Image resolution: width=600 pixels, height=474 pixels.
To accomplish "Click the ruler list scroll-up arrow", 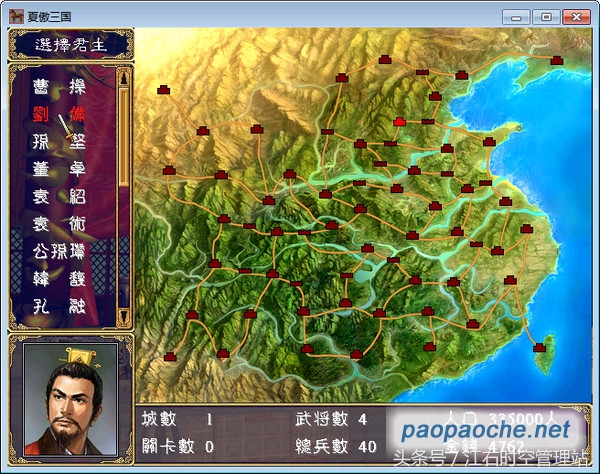I will (x=124, y=78).
